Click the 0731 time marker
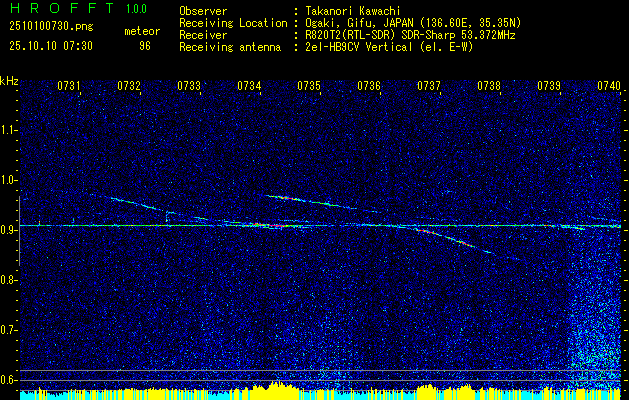 point(69,85)
